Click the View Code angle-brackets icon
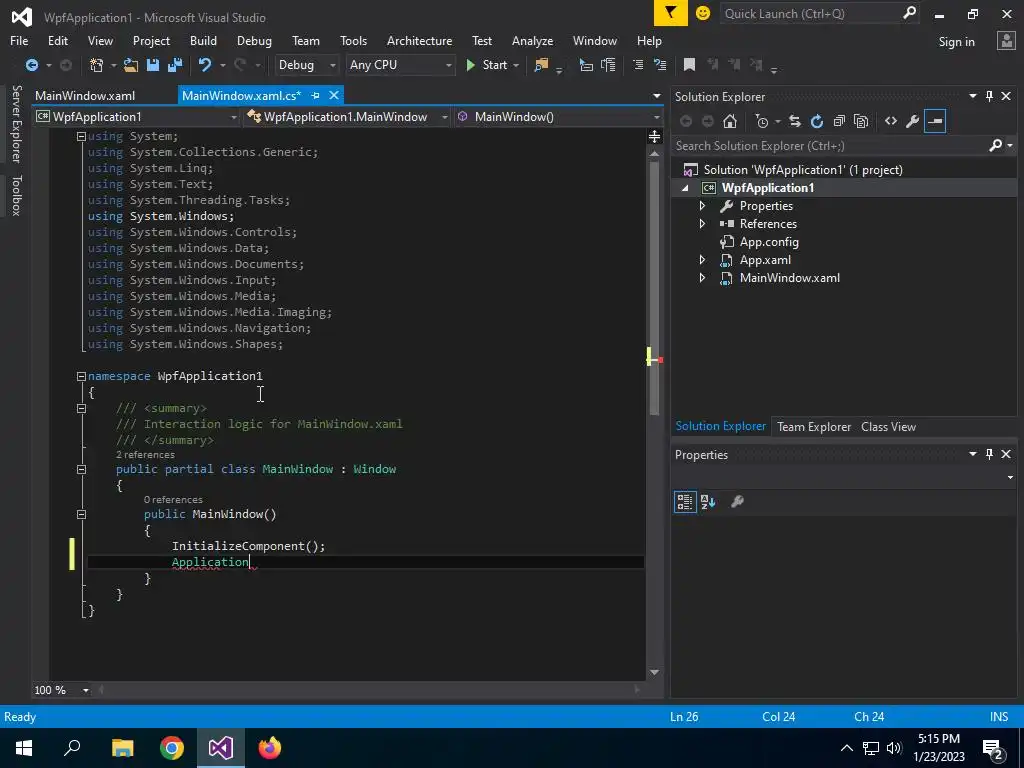1024x768 pixels. [891, 121]
